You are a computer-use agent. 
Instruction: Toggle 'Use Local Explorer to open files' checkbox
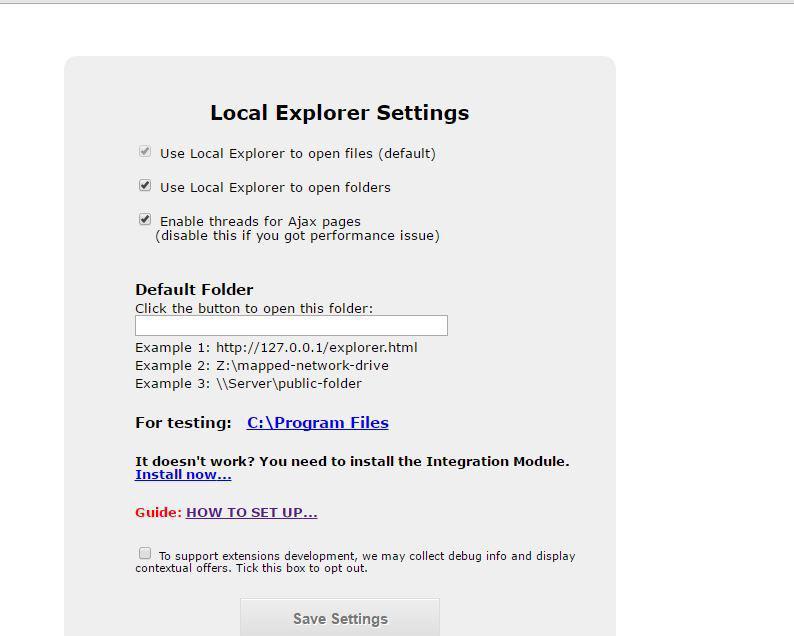[x=145, y=151]
